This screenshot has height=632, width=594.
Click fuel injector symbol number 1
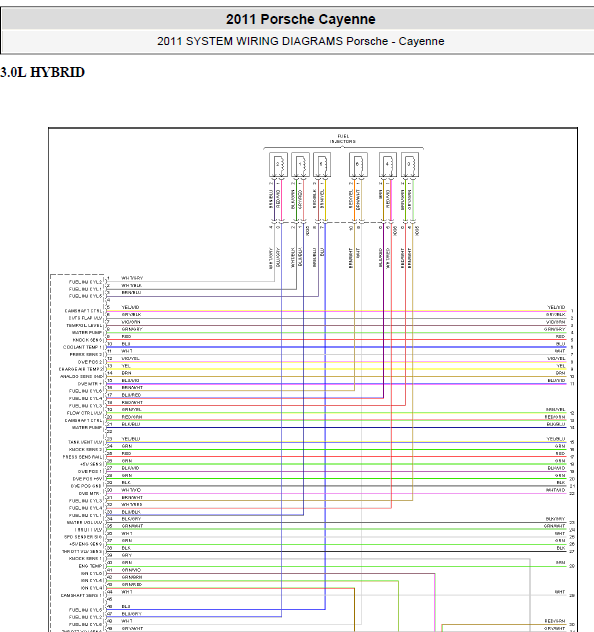(x=300, y=164)
